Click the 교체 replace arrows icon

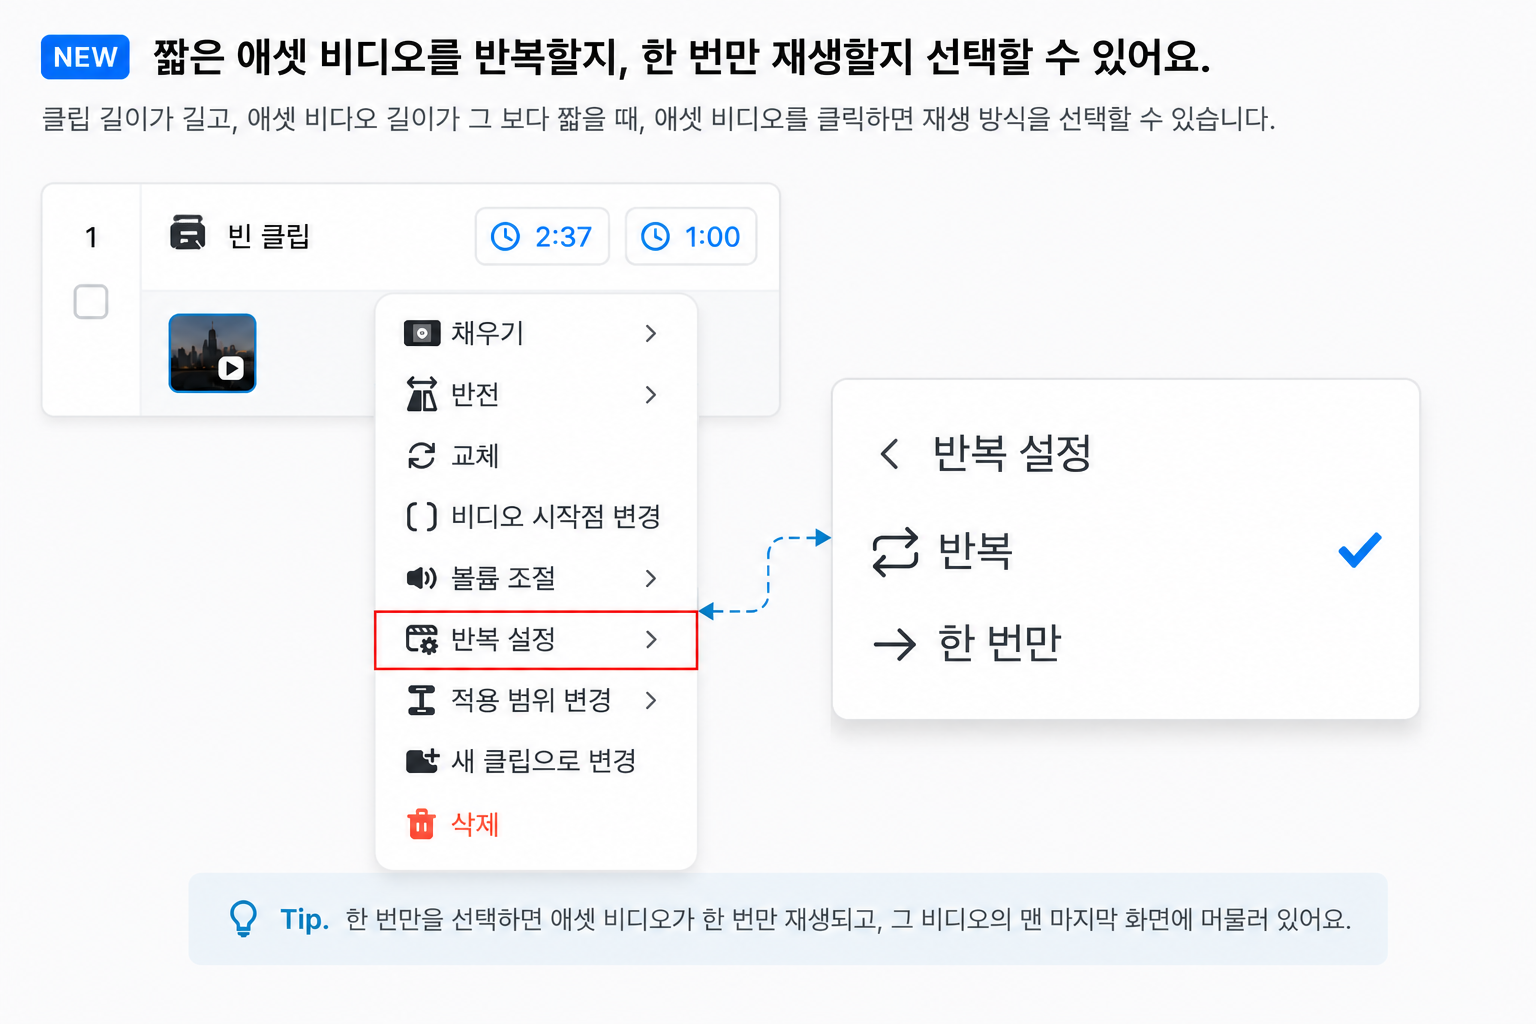pos(422,455)
